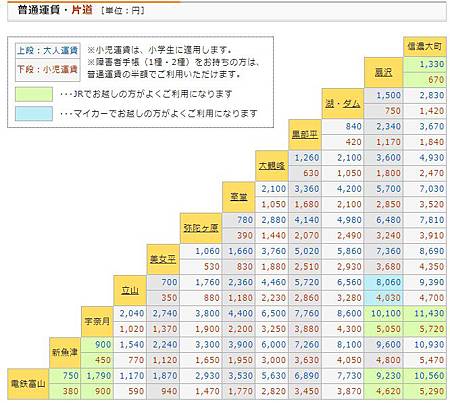Click the blue highlighted 8,060 fare cell

click(x=383, y=282)
